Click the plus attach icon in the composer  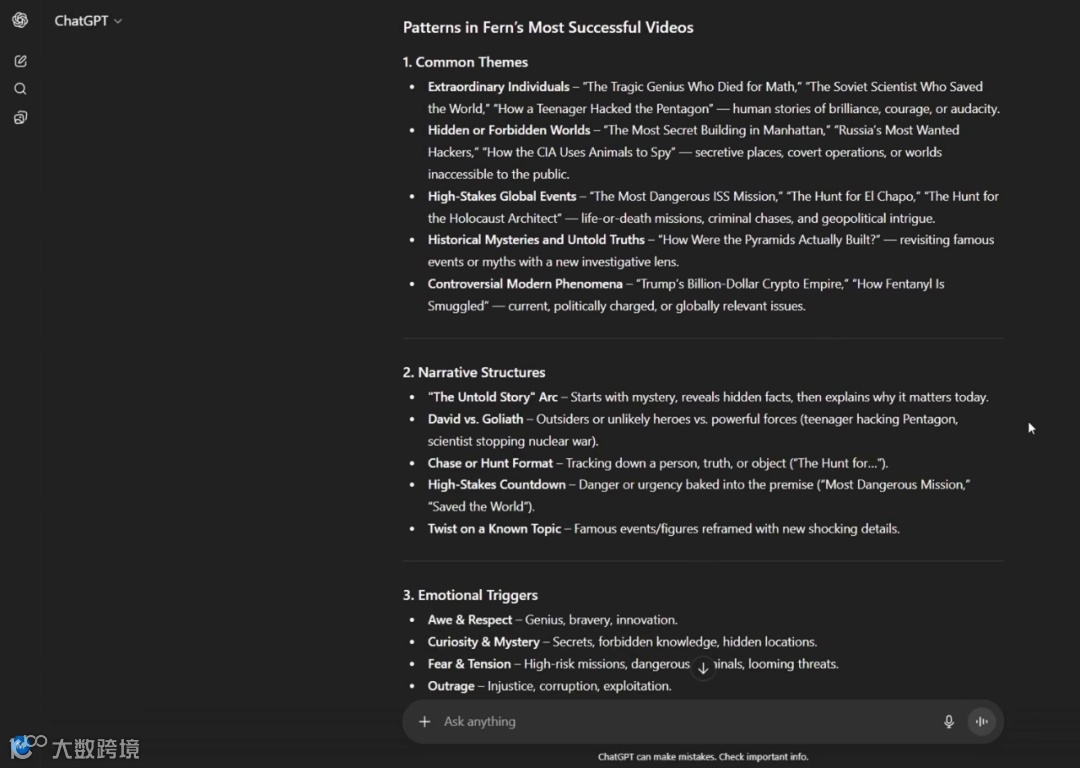coord(424,721)
